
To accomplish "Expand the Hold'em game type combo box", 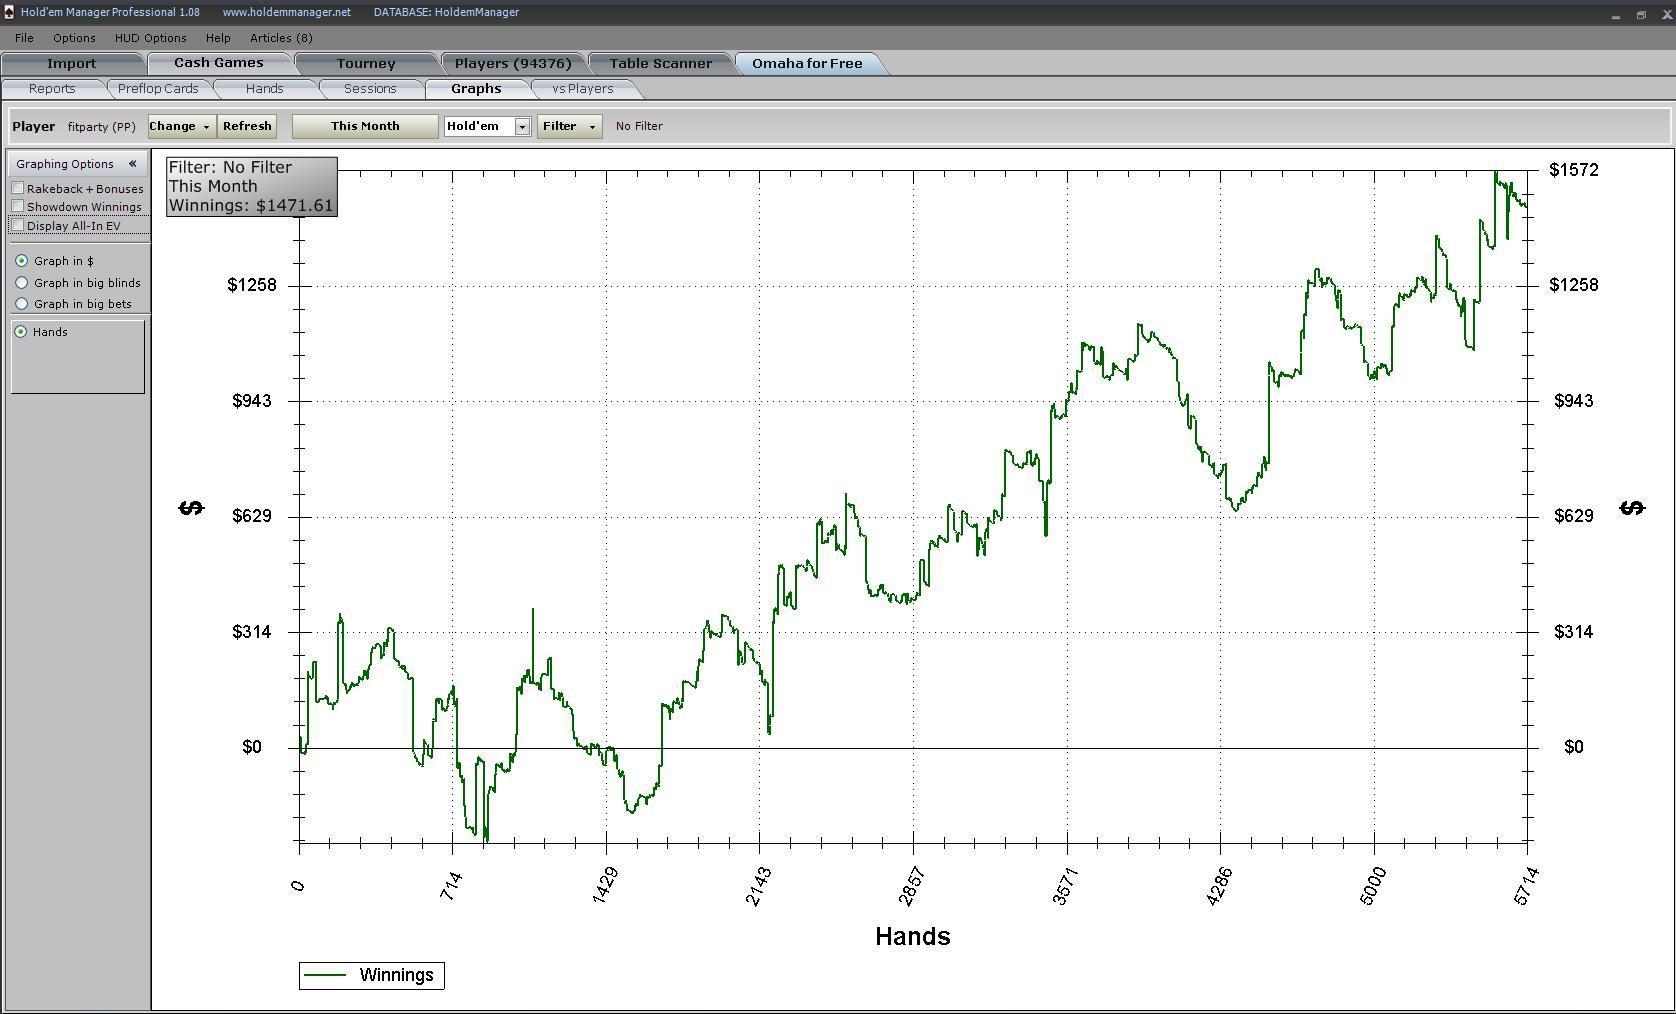I will click(x=521, y=126).
